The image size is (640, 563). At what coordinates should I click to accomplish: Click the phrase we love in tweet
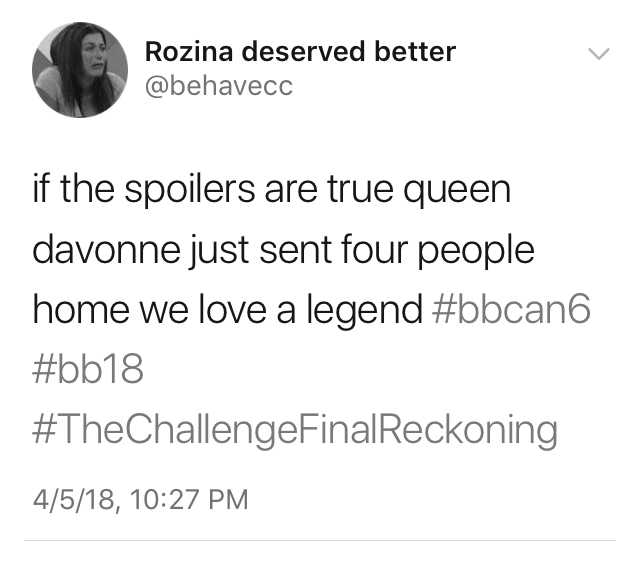coord(203,309)
